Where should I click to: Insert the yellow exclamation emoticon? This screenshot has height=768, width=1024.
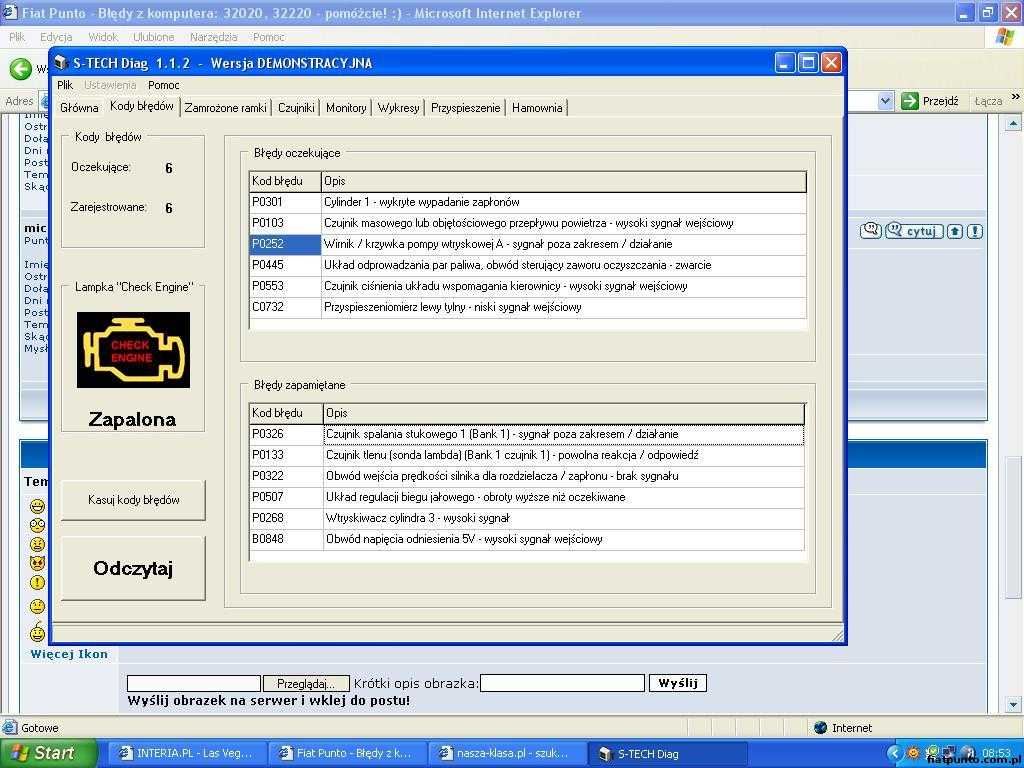coord(37,583)
